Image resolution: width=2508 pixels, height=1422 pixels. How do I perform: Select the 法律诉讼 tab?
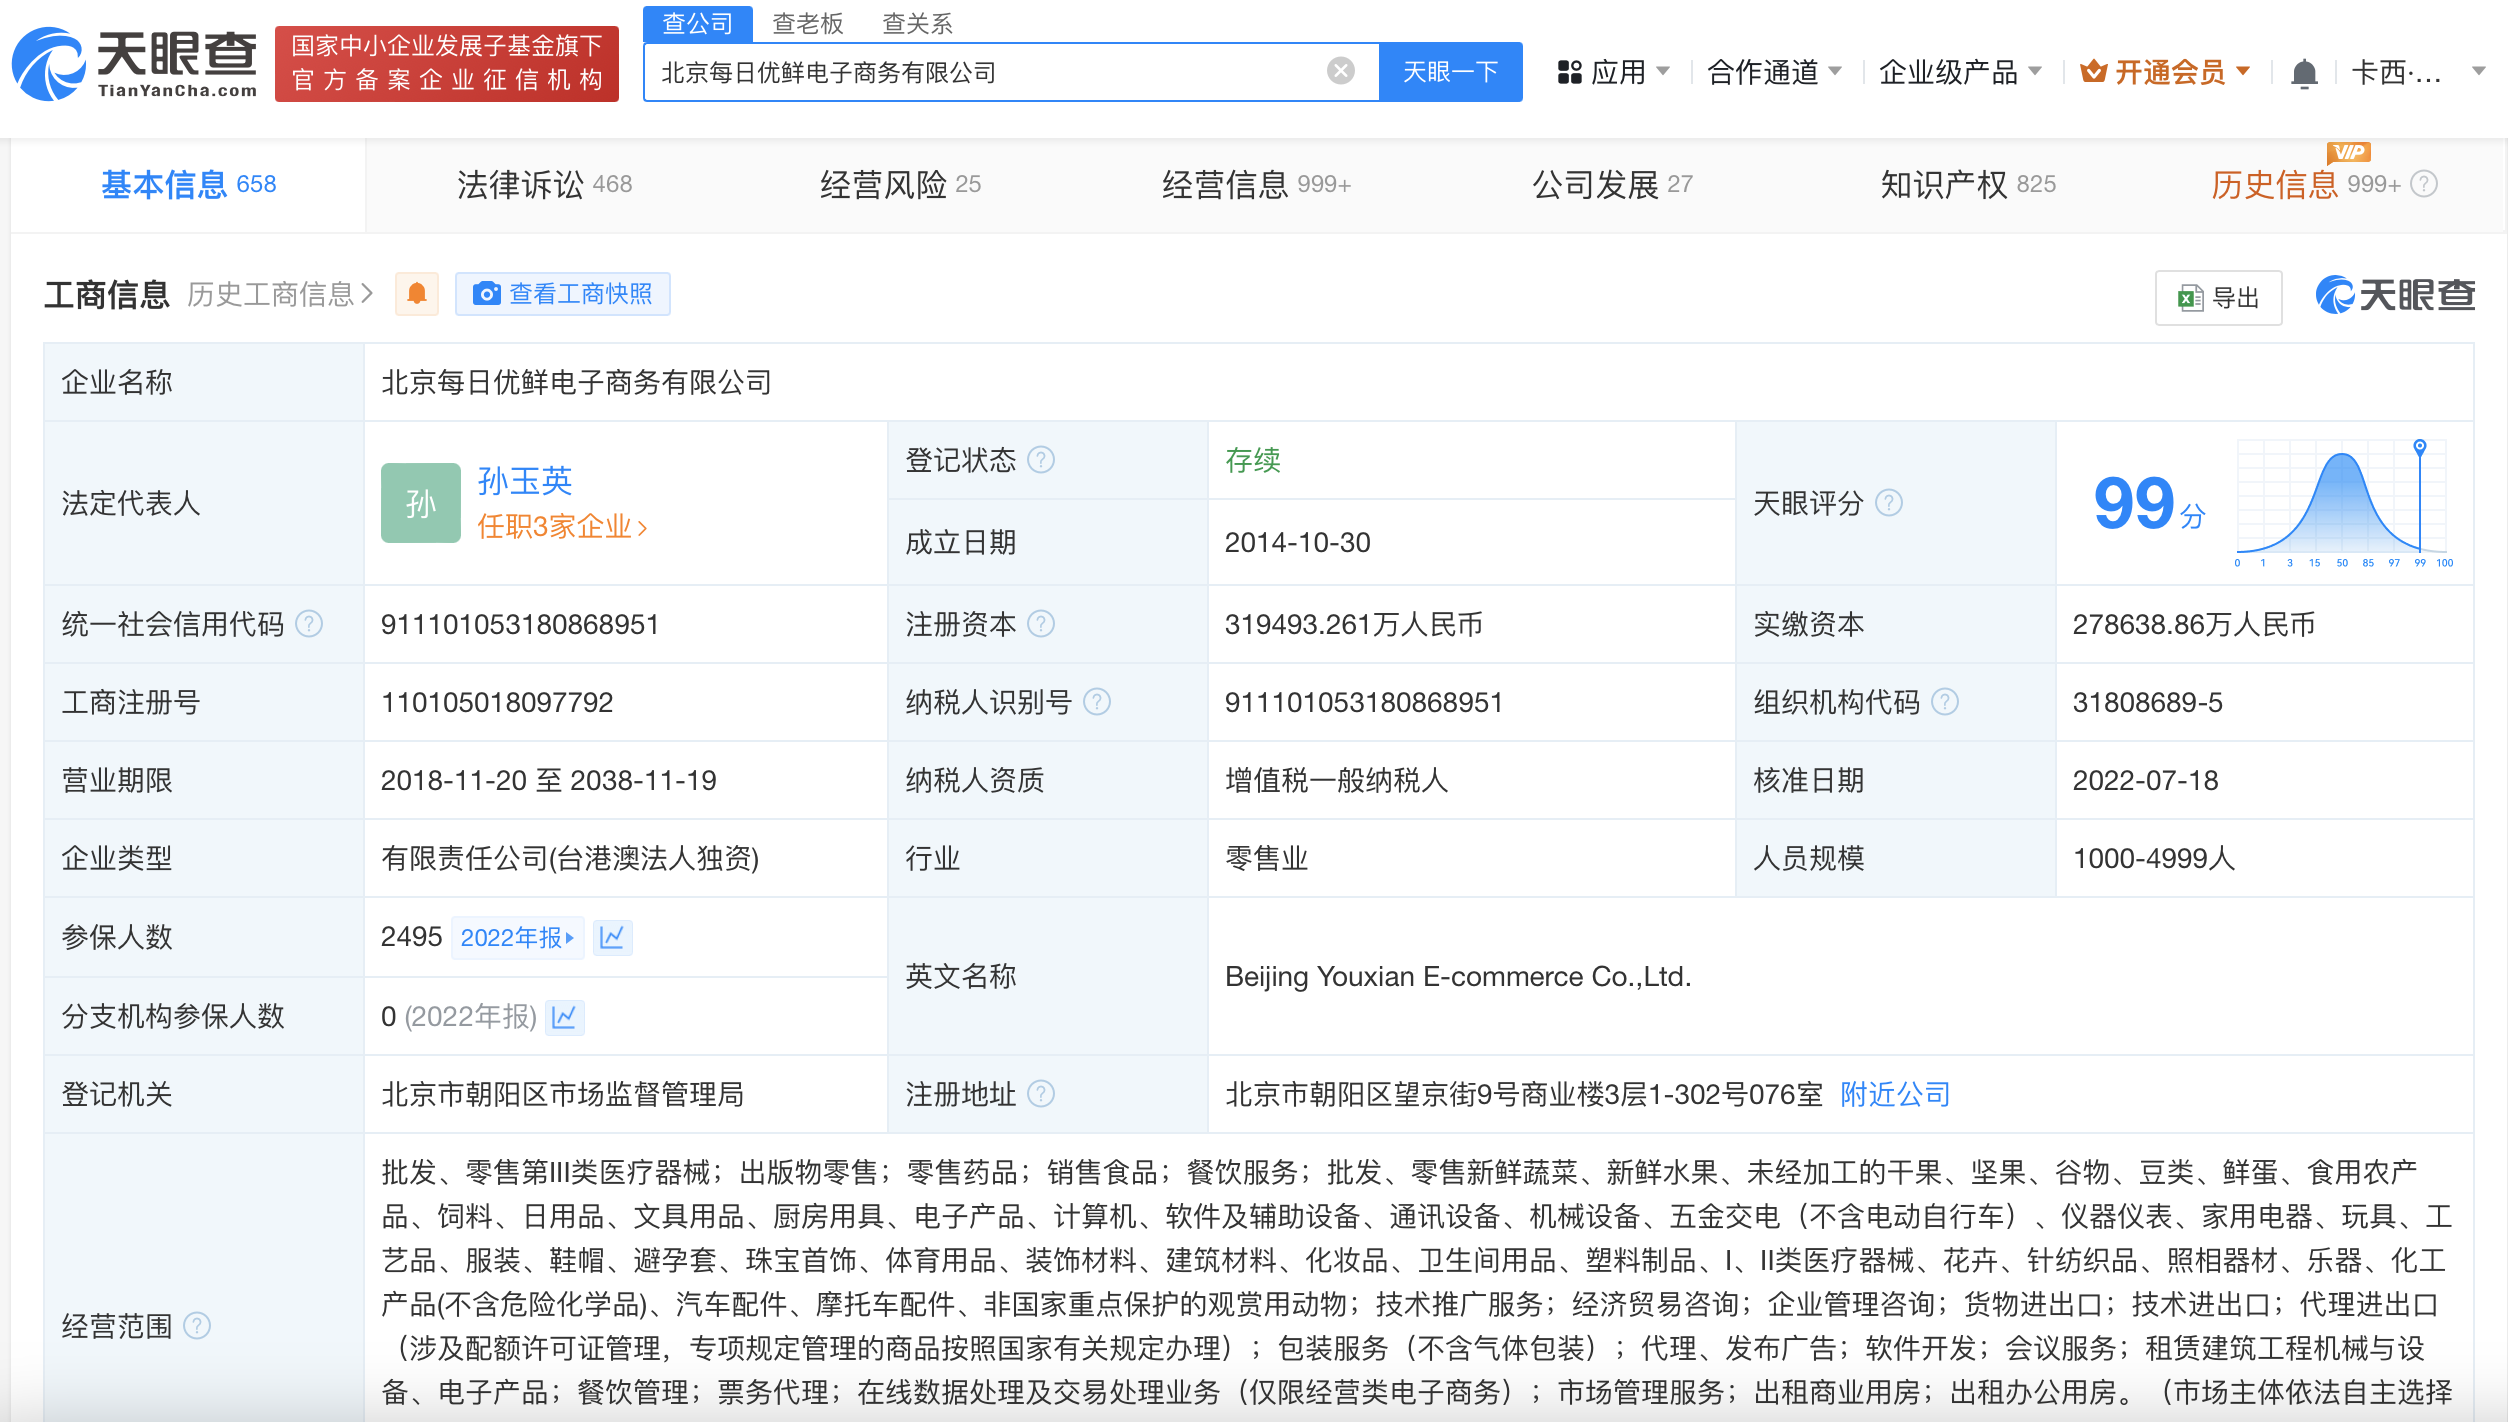point(544,184)
